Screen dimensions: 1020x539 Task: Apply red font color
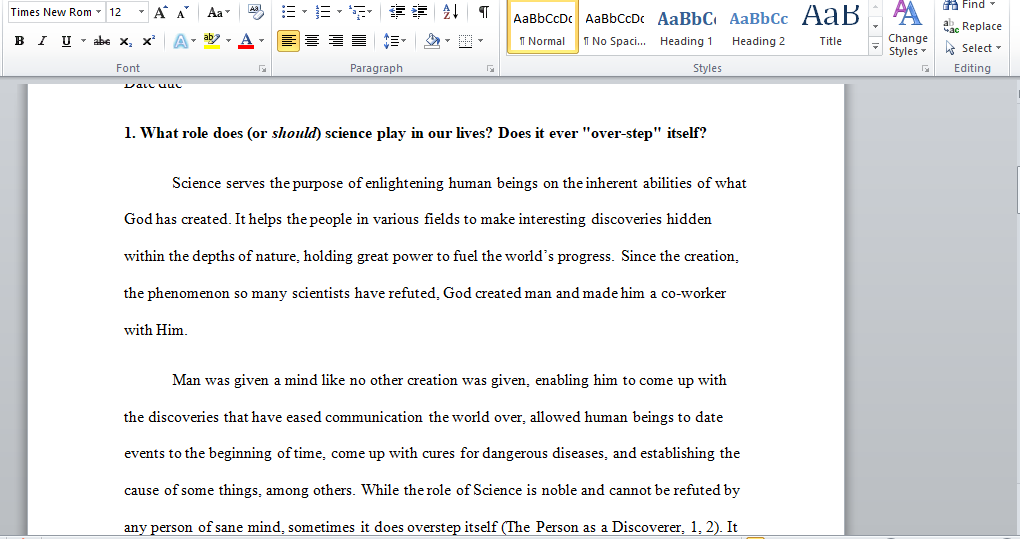click(x=246, y=41)
